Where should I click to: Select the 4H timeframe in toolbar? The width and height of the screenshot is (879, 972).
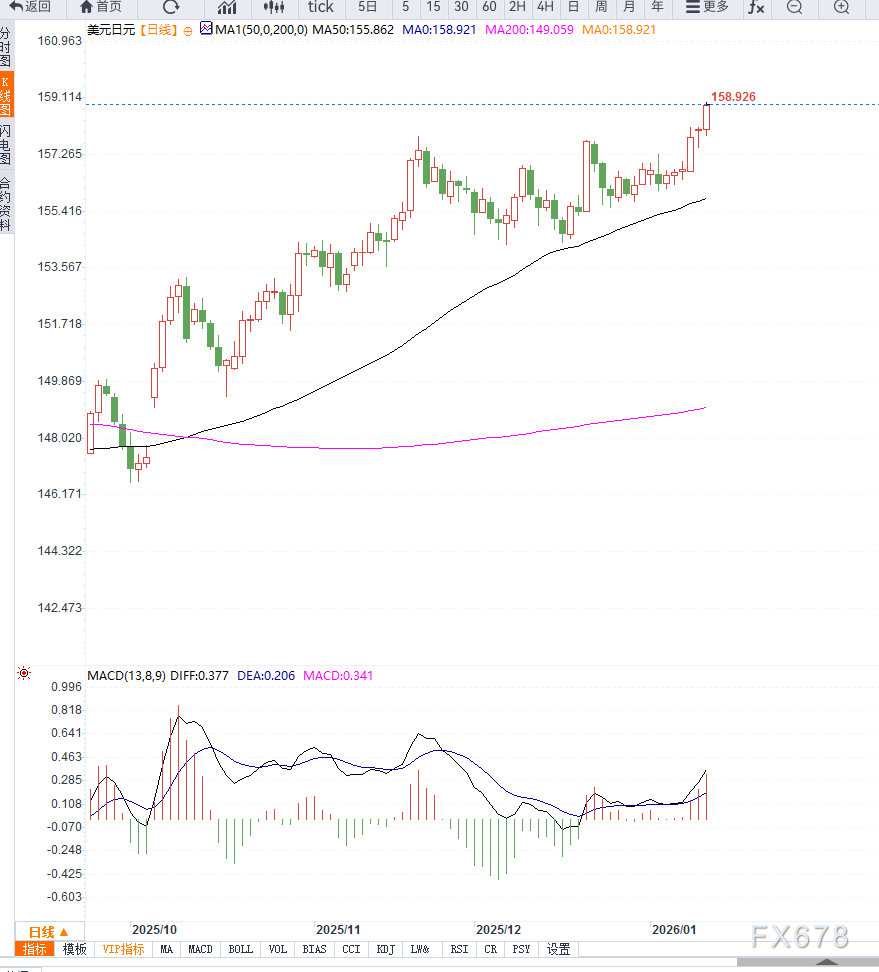pyautogui.click(x=545, y=7)
